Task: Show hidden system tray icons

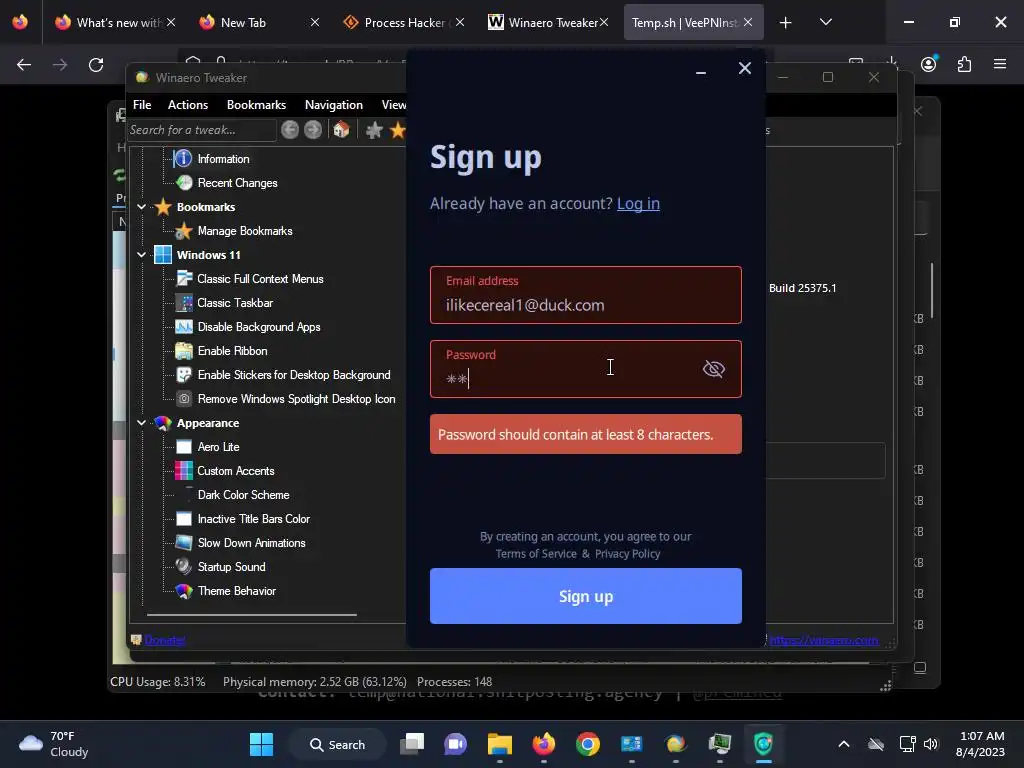Action: click(844, 744)
